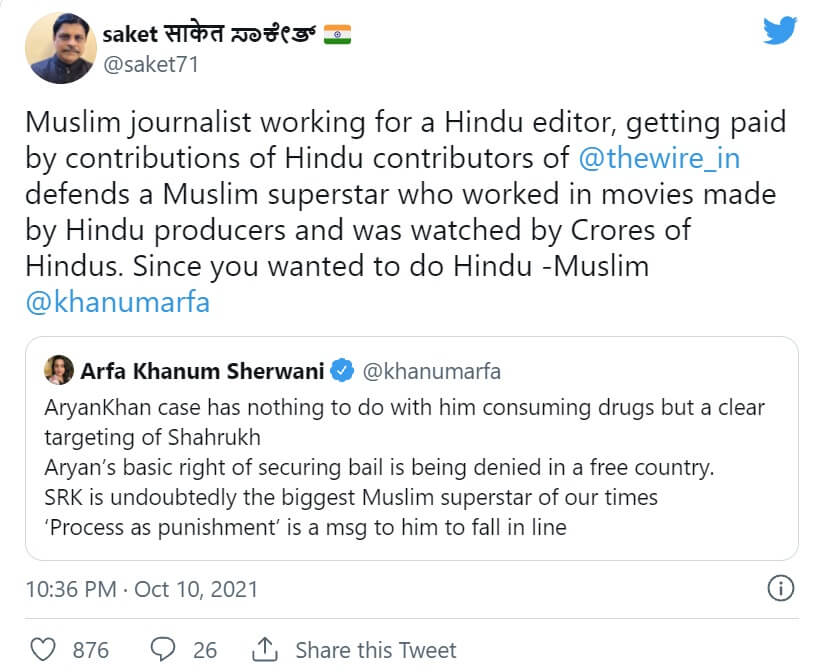
Task: Open saket's profile picture
Action: click(x=60, y=49)
